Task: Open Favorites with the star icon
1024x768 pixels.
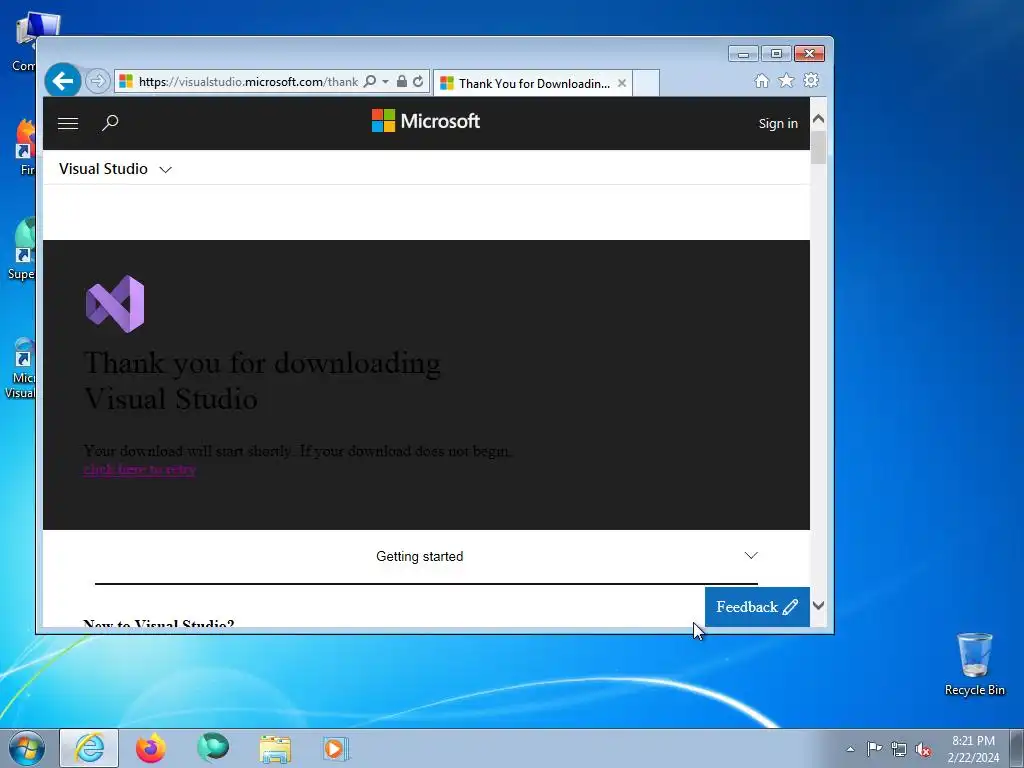Action: tap(786, 80)
